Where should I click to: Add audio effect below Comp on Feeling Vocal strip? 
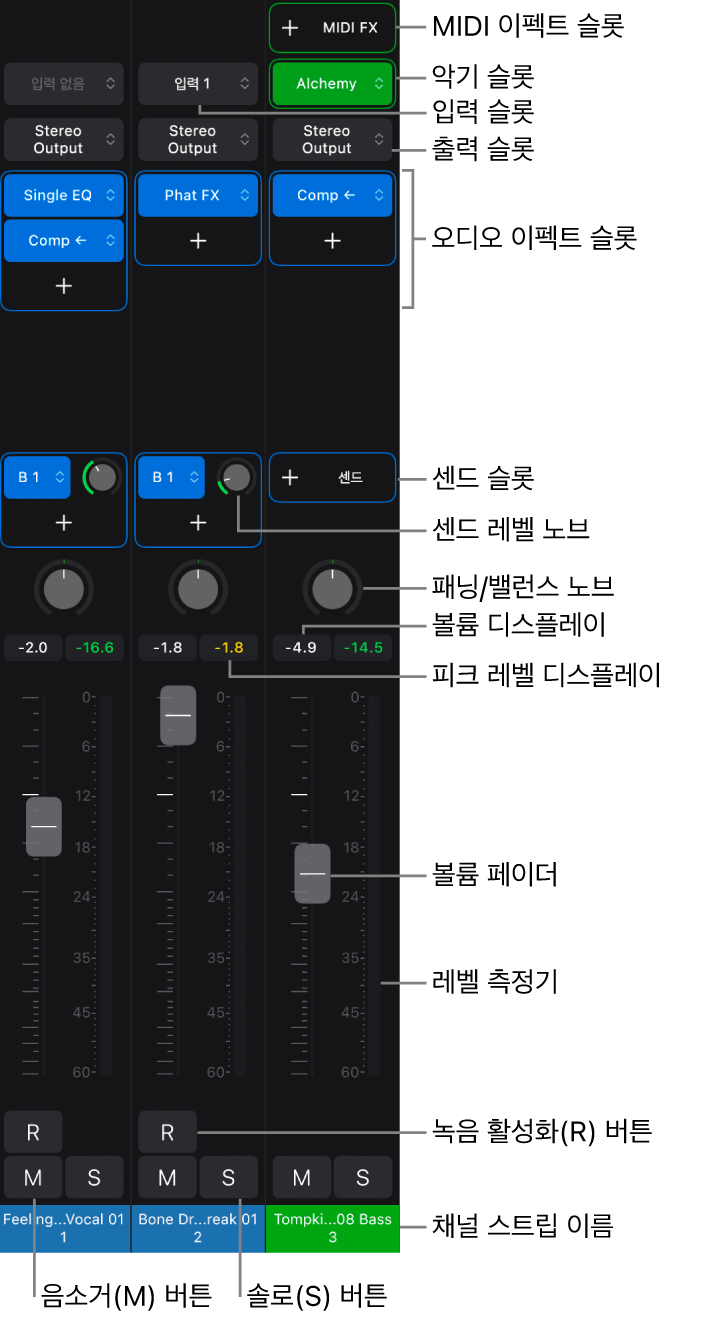click(x=64, y=286)
